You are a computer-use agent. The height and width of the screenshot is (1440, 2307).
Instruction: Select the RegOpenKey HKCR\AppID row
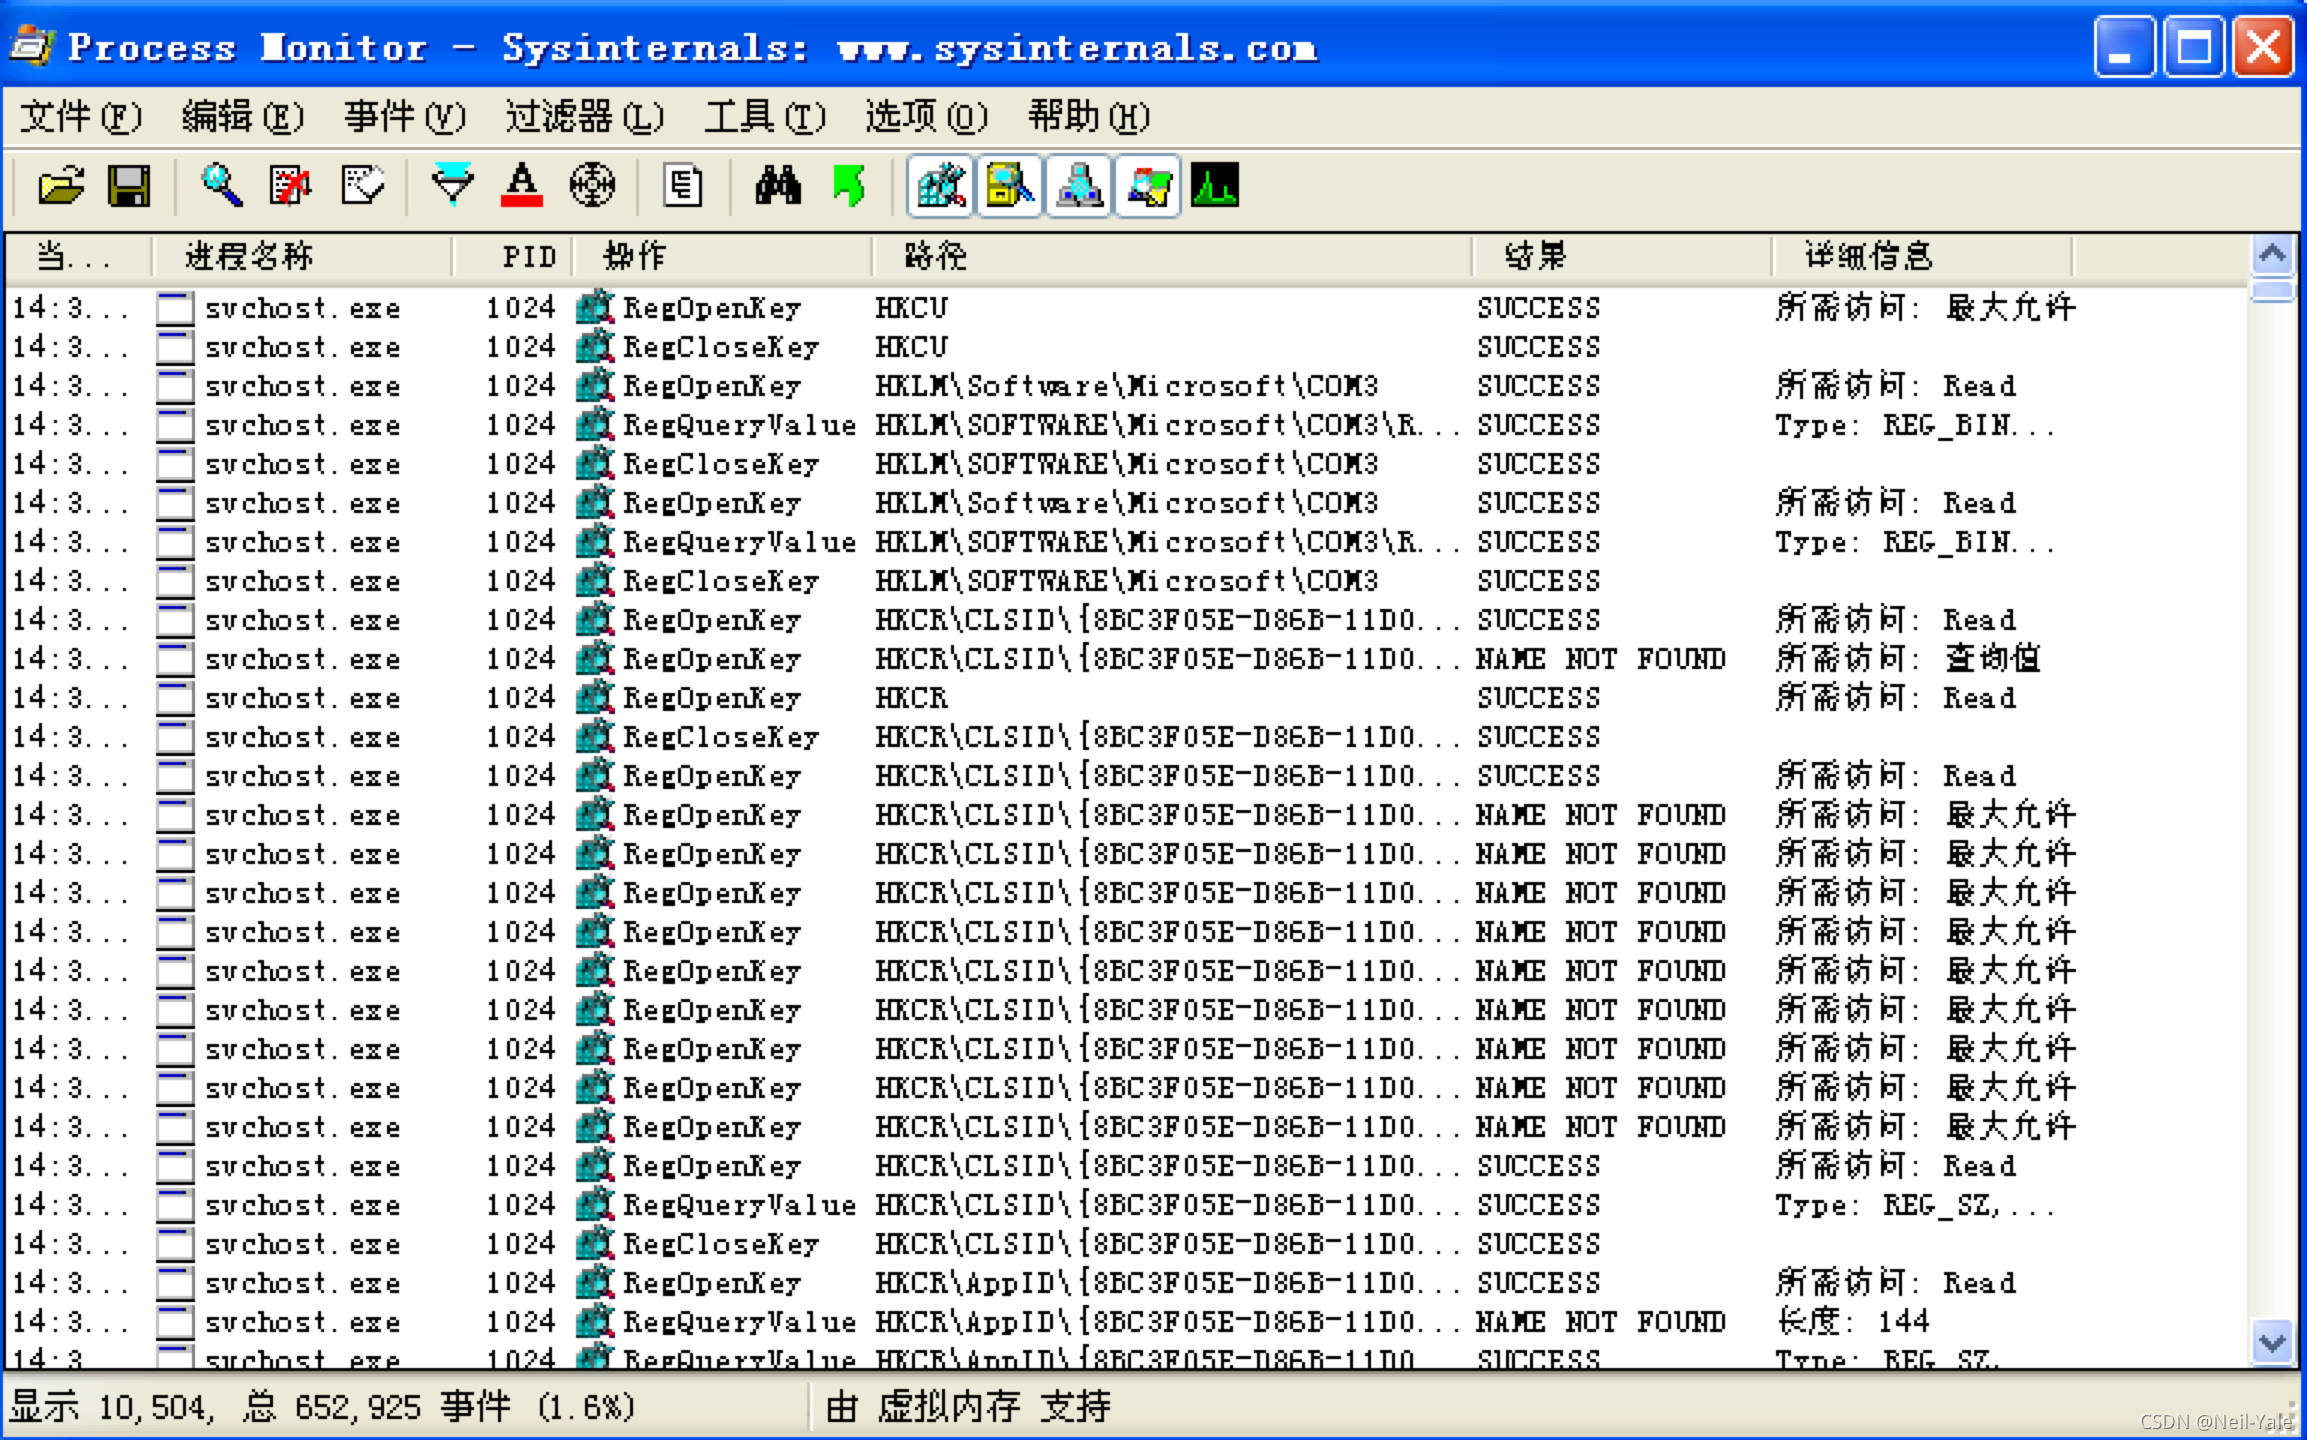pyautogui.click(x=1126, y=1283)
